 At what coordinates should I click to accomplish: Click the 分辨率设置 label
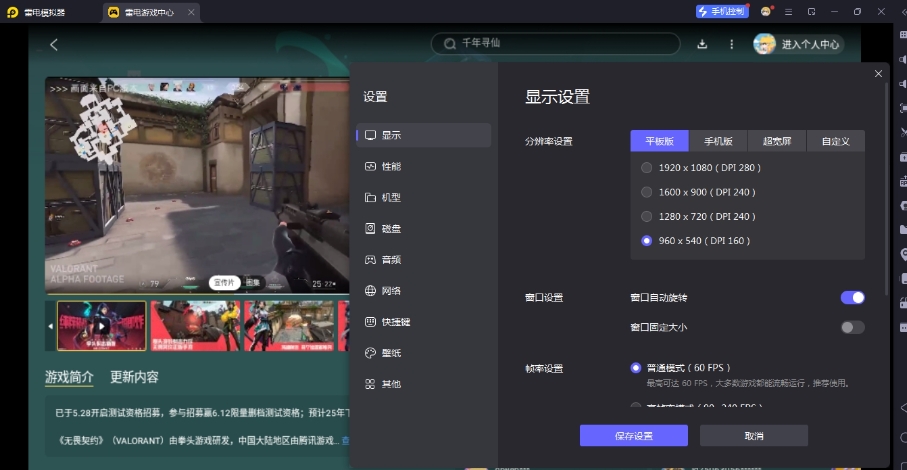(x=548, y=141)
